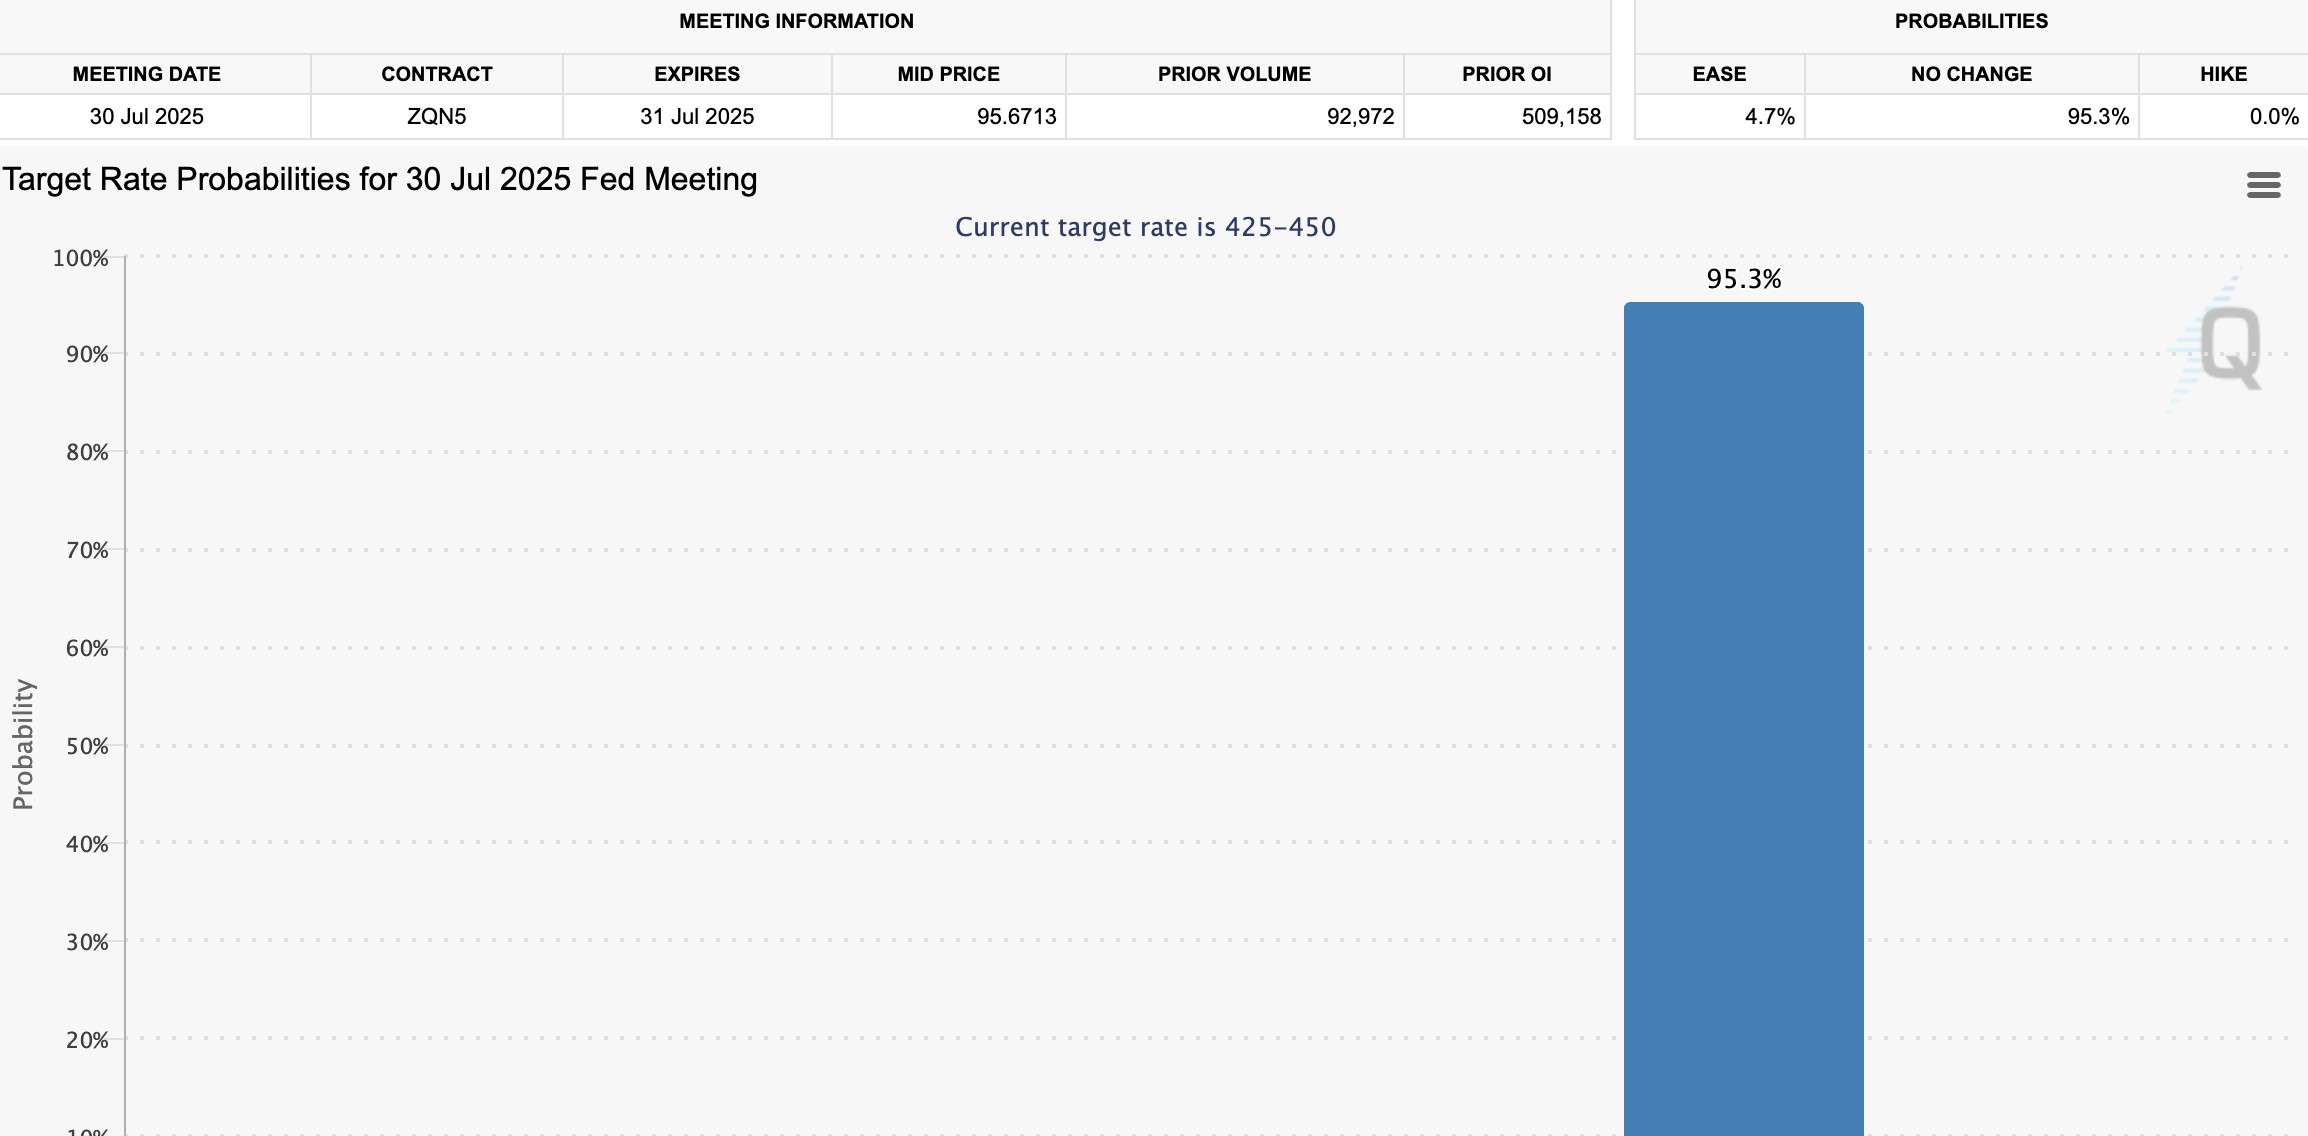Click the prior volume value 92,972

[1360, 116]
